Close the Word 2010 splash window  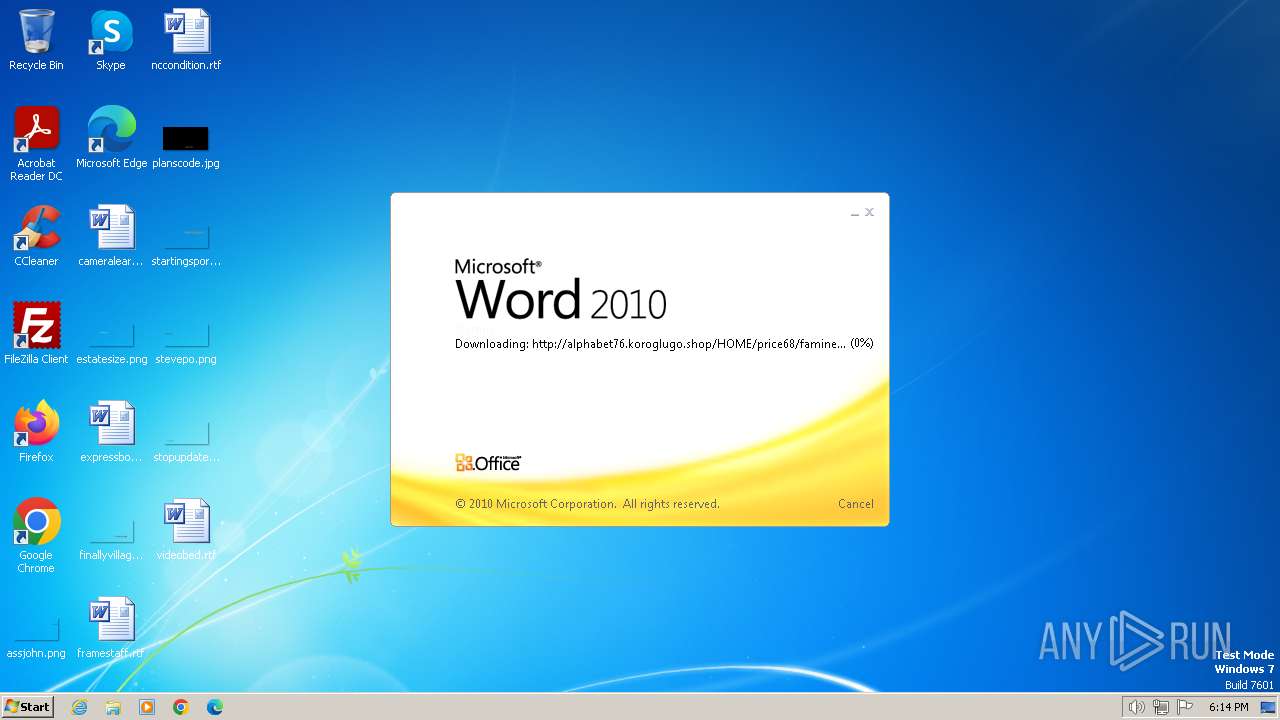869,212
